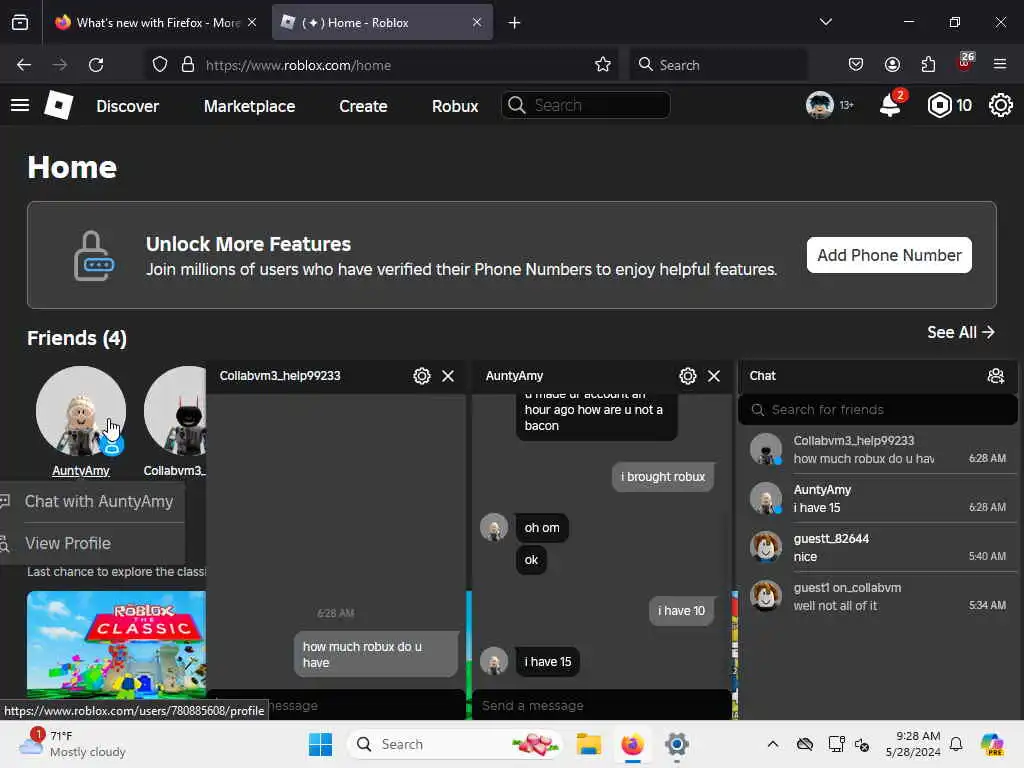This screenshot has width=1024, height=768.
Task: Click the Chat panel header
Action: (878, 376)
